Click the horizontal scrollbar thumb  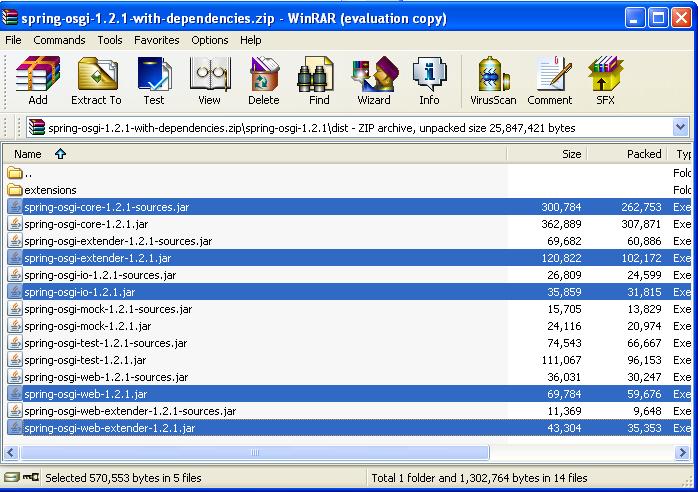tap(255, 453)
